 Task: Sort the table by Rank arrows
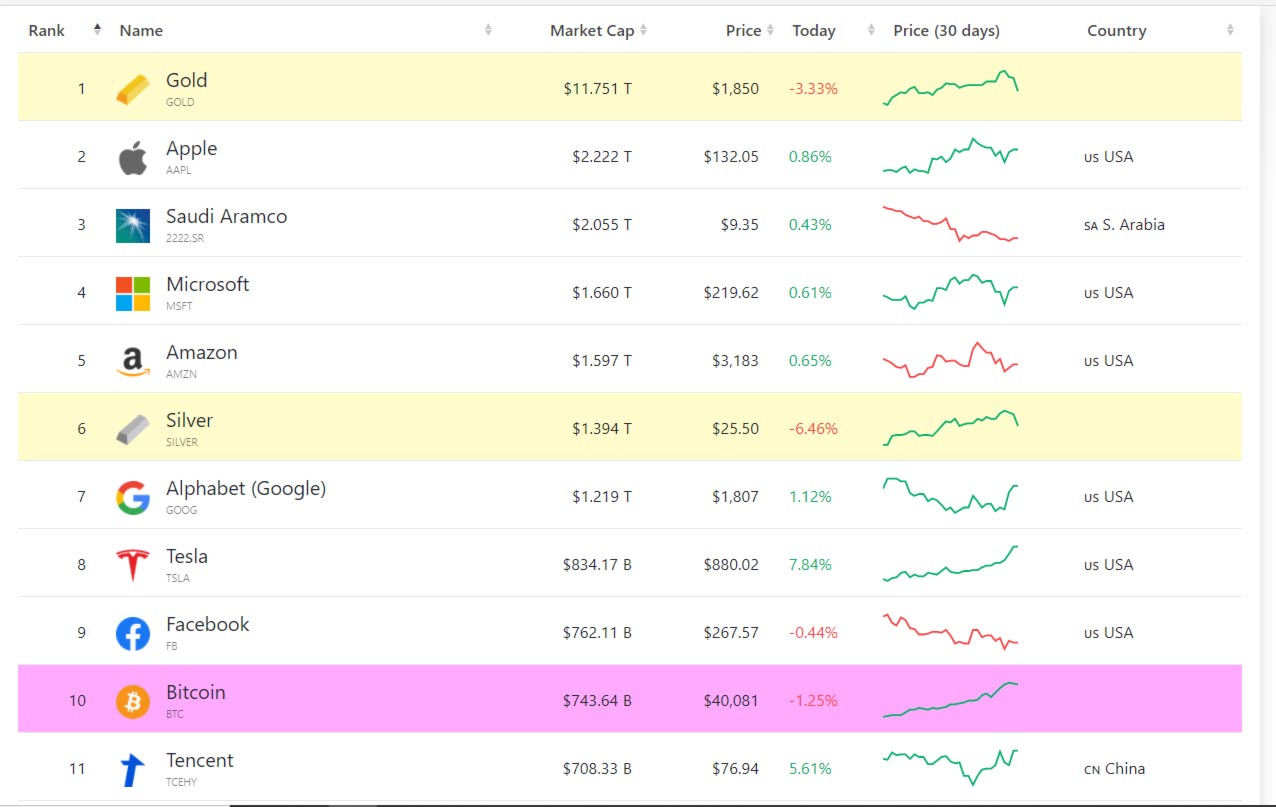pyautogui.click(x=97, y=30)
